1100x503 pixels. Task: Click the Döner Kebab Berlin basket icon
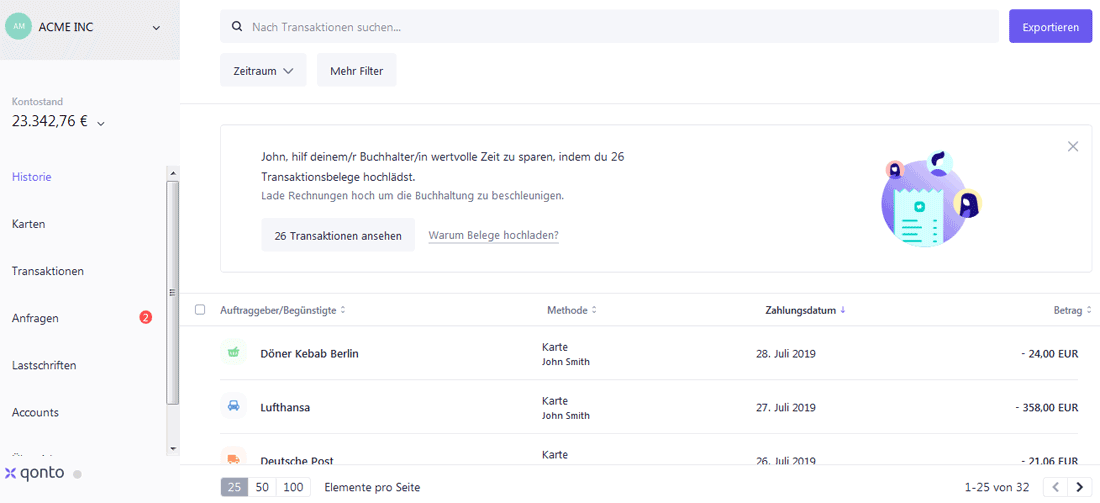pos(233,353)
